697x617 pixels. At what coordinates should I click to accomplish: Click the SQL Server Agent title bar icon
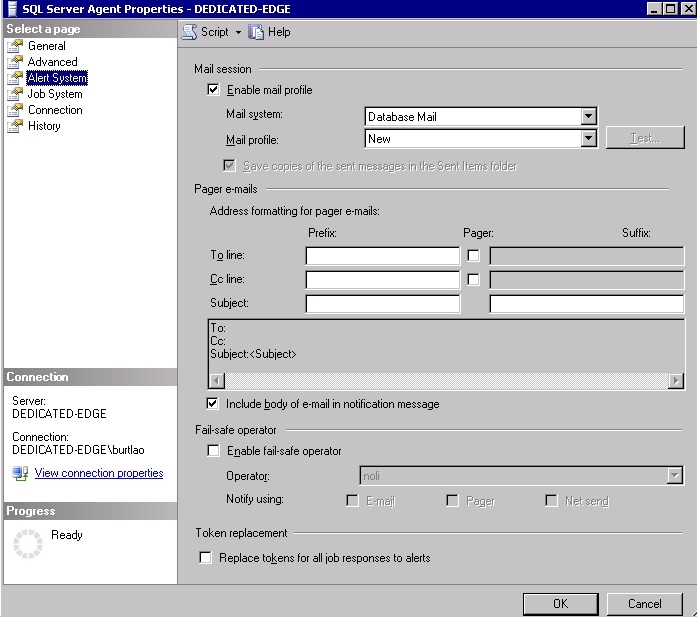click(12, 9)
